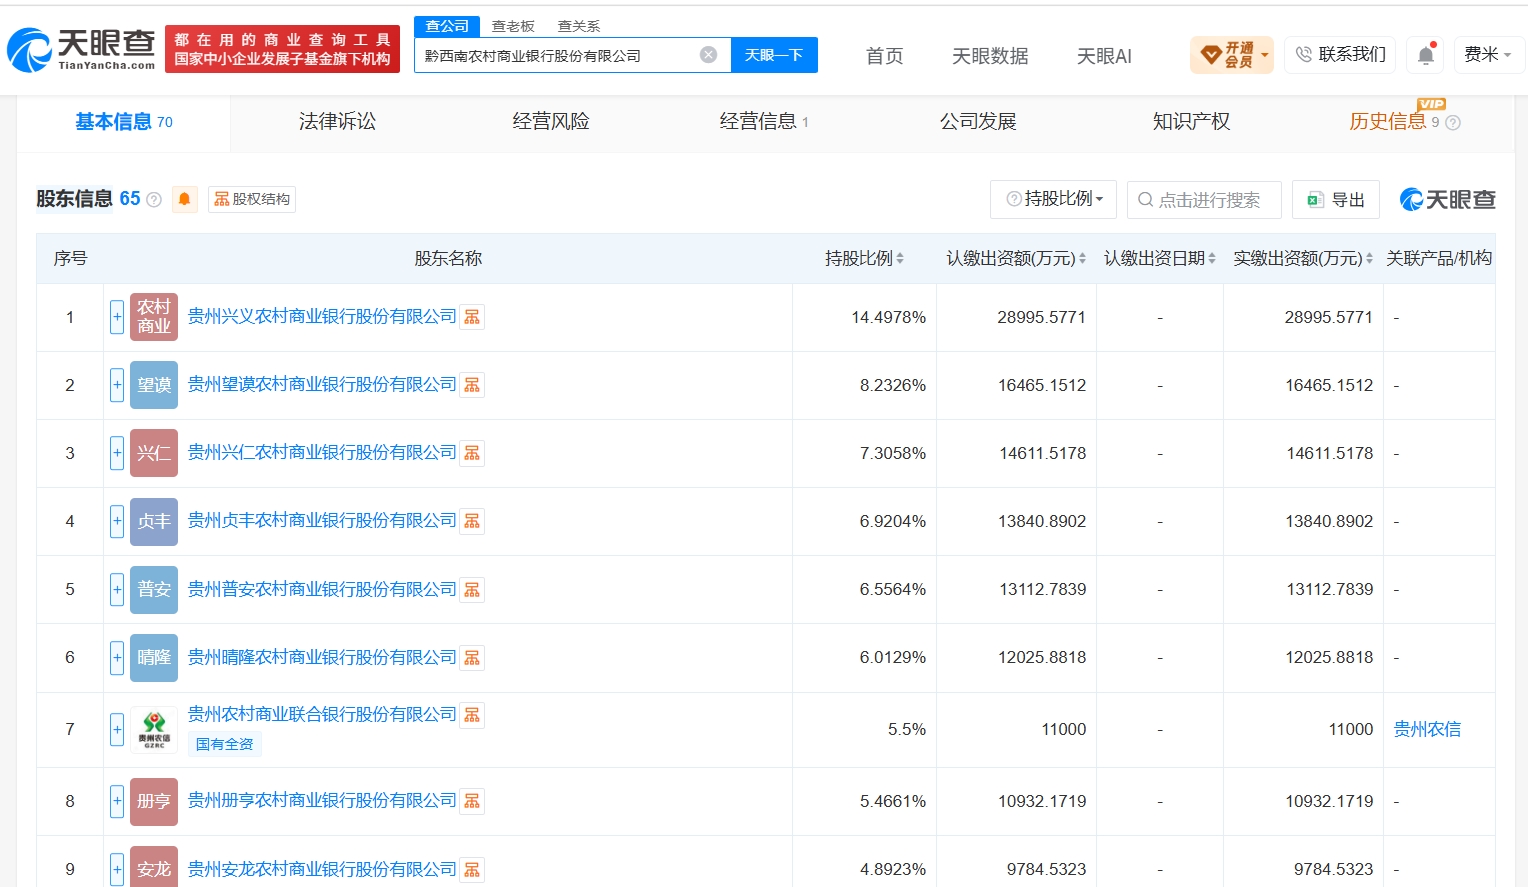Open equity structure for 贵州望谟农村商业银行
Image resolution: width=1528 pixels, height=887 pixels.
[x=472, y=385]
